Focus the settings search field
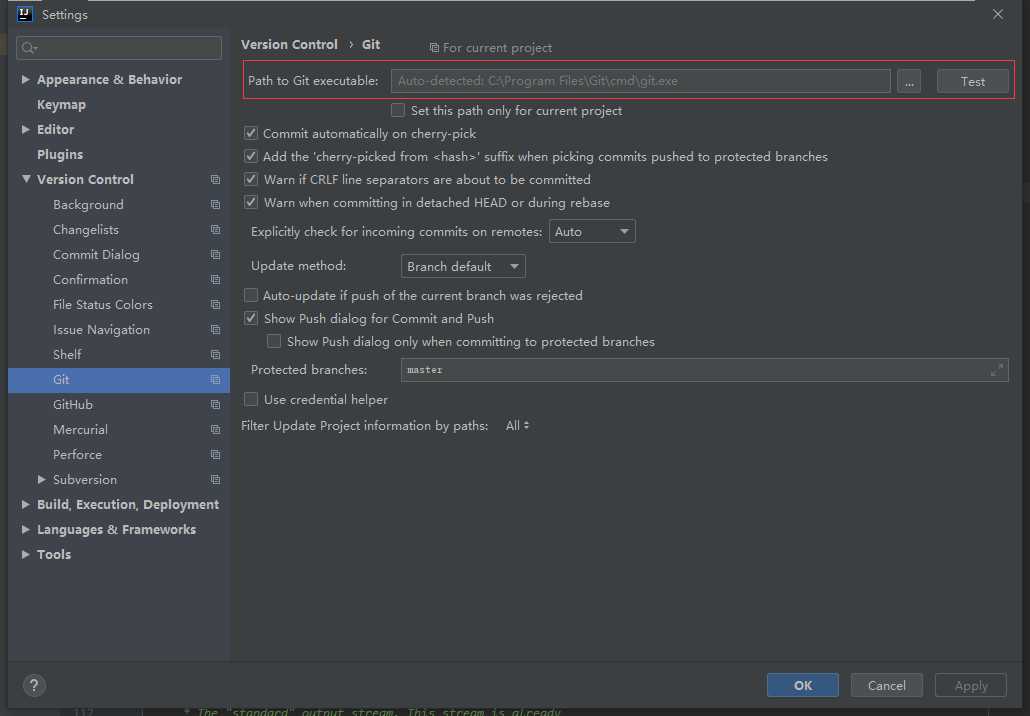Image resolution: width=1030 pixels, height=716 pixels. [119, 48]
